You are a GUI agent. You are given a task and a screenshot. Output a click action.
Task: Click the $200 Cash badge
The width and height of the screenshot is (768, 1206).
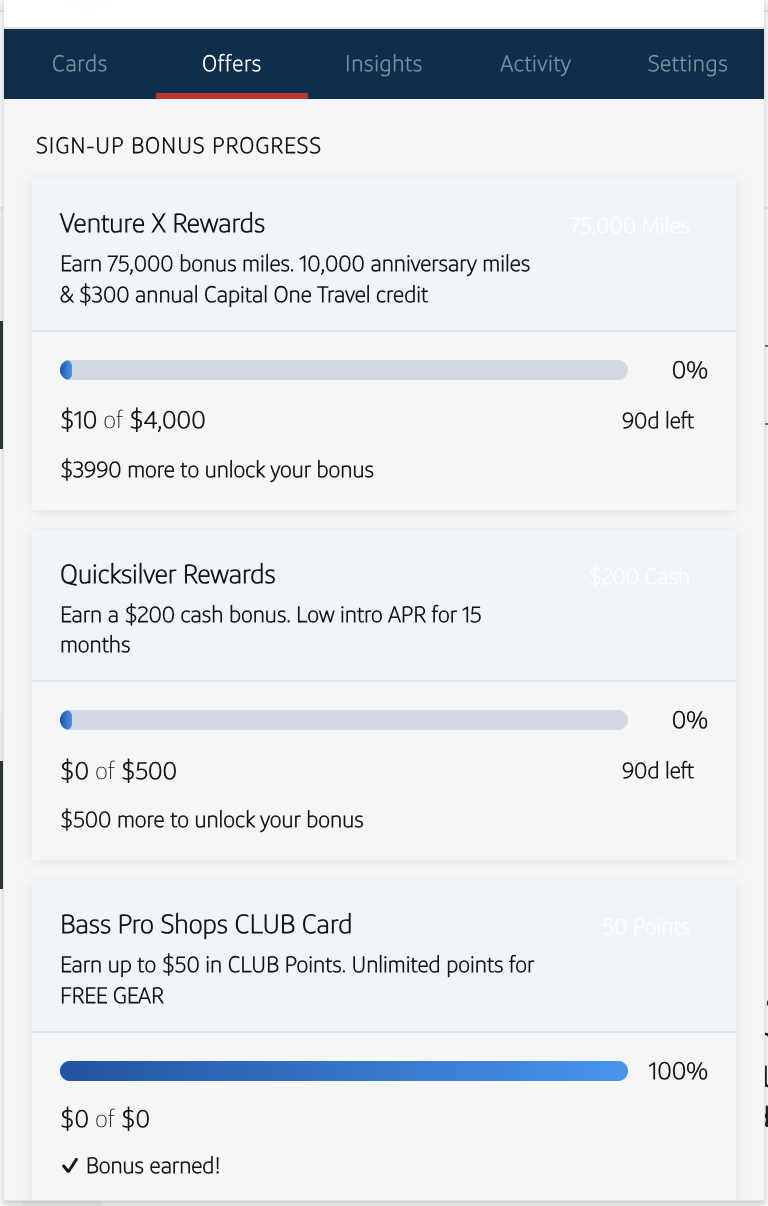639,577
